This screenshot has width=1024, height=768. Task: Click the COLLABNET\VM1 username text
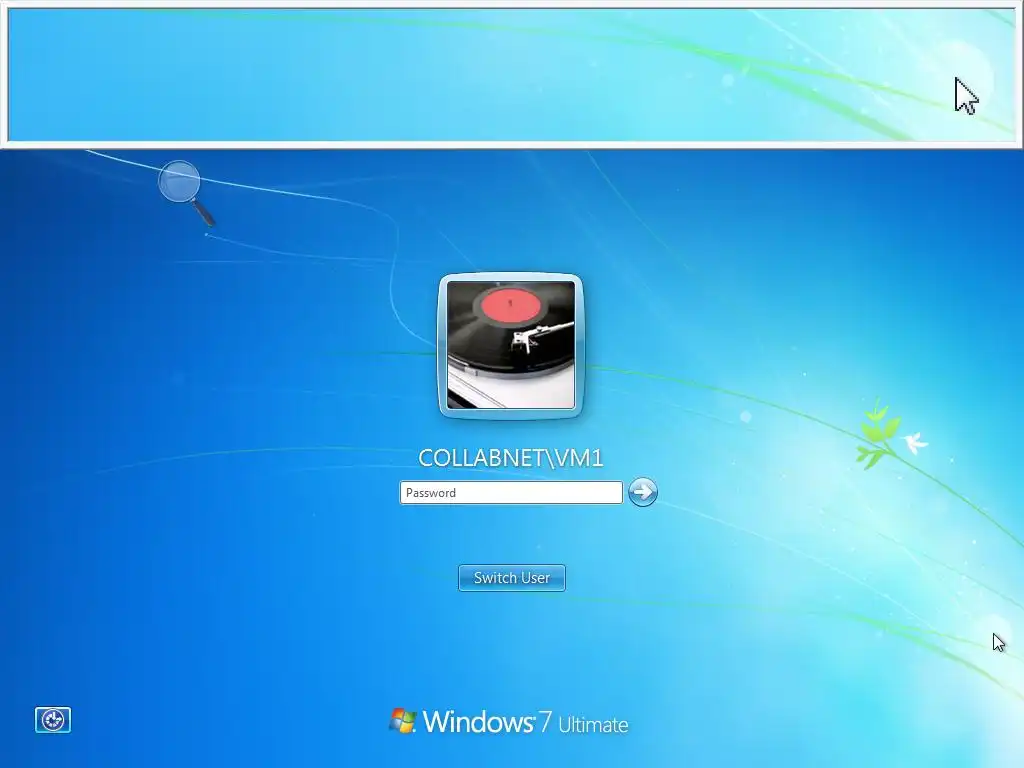pyautogui.click(x=511, y=458)
